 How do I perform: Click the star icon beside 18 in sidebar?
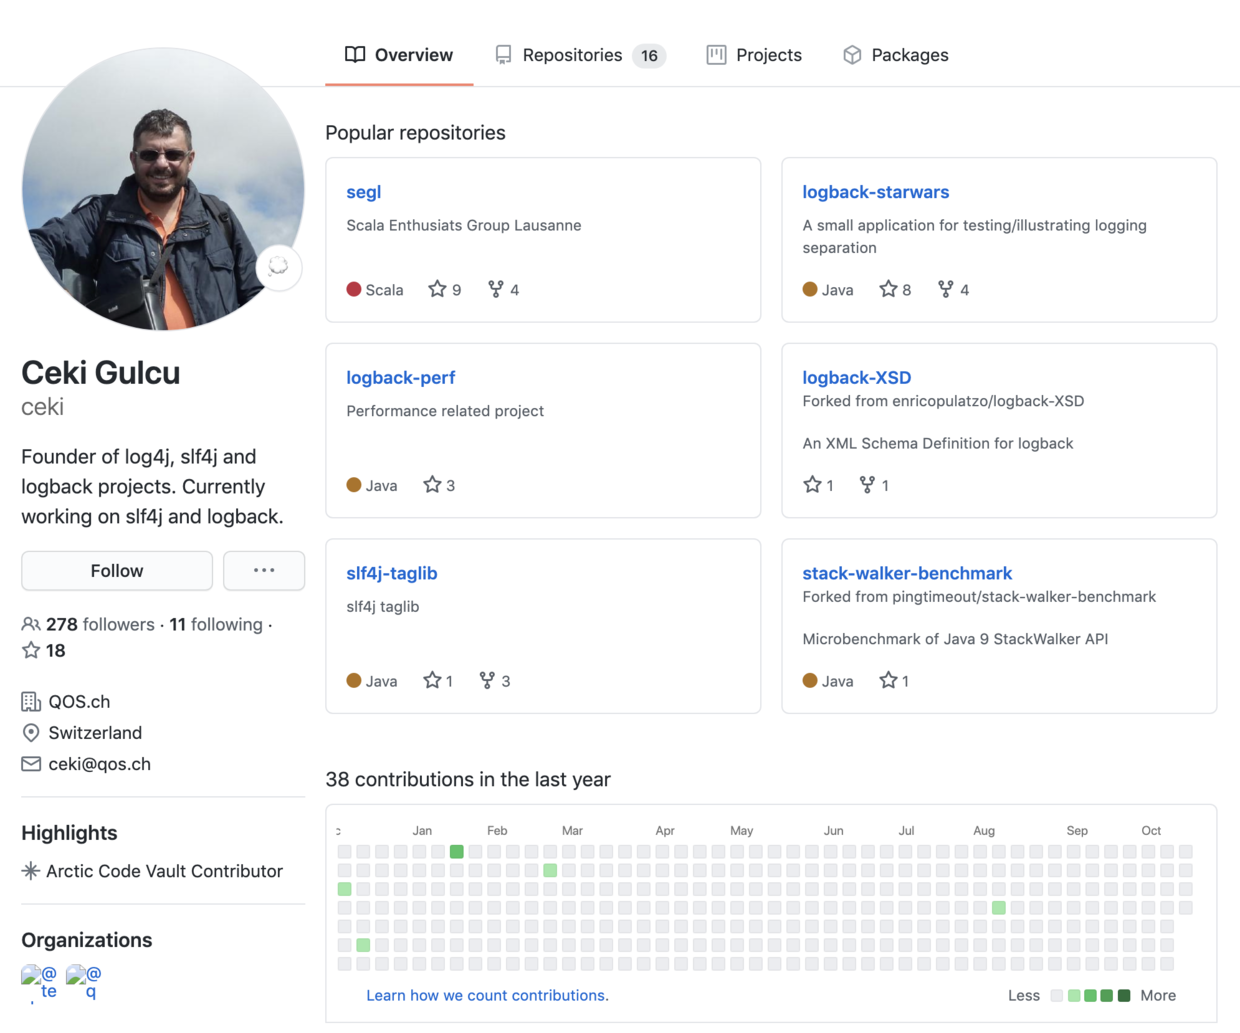click(31, 650)
